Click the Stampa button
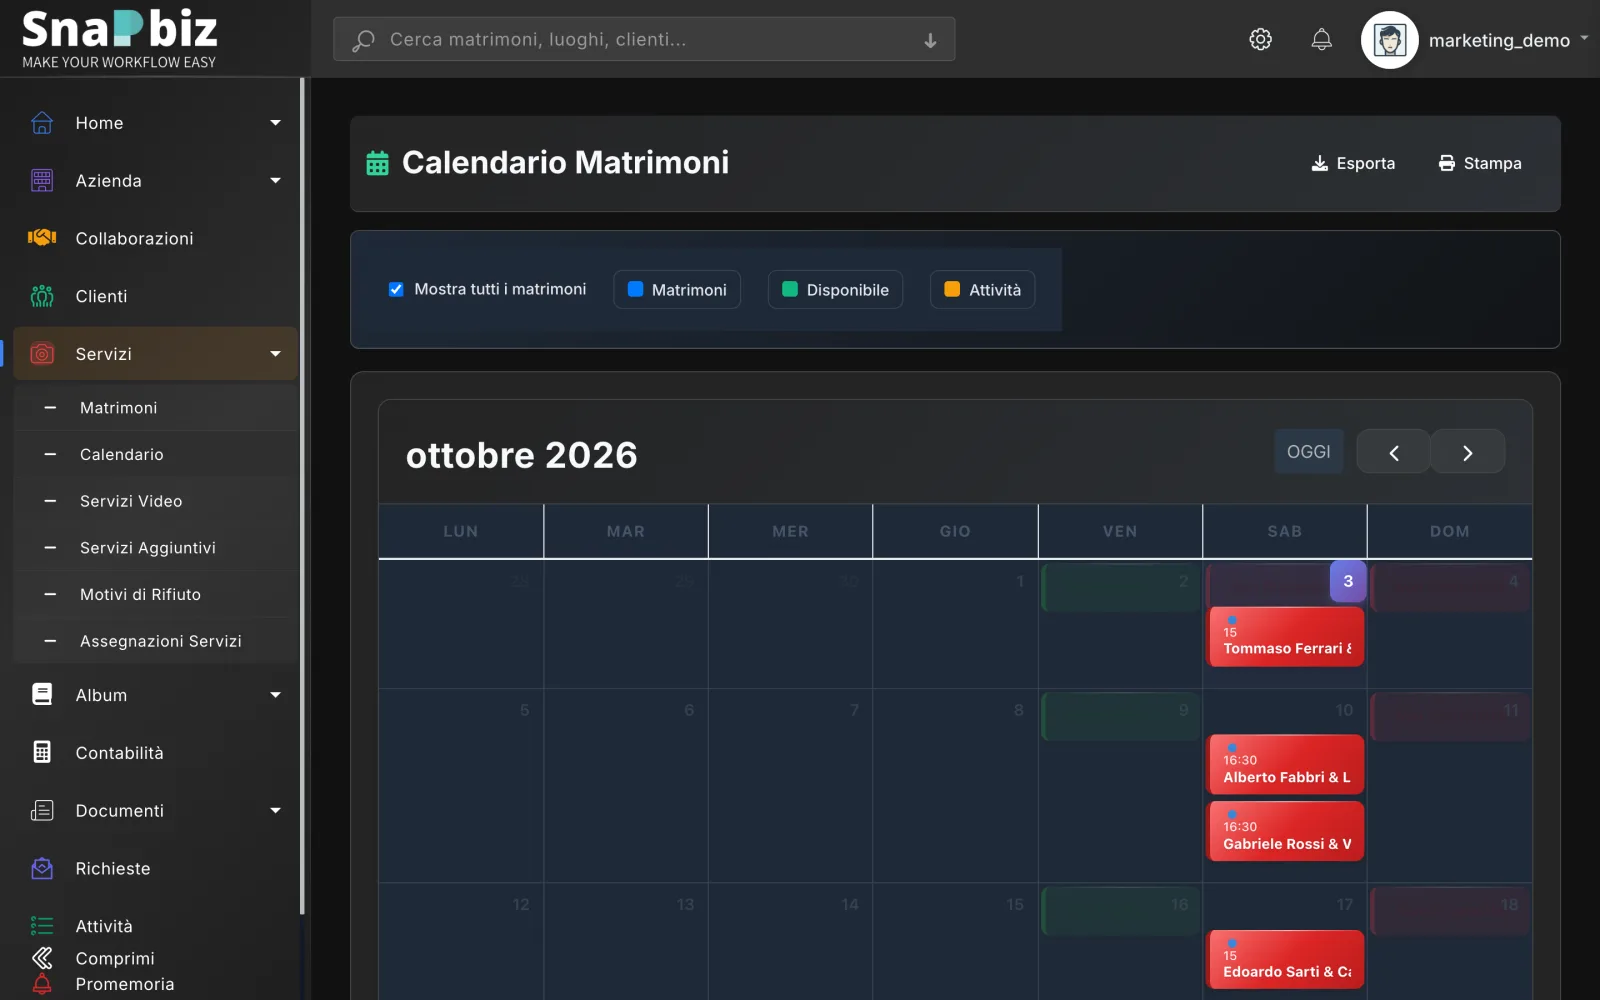1600x1000 pixels. coord(1480,163)
